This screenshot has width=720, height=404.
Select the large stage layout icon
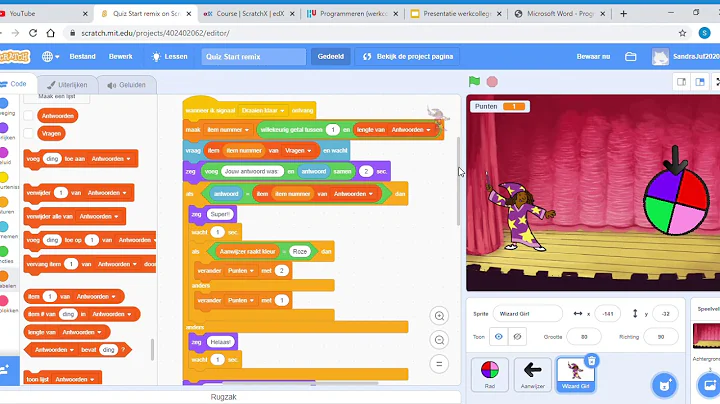(700, 82)
